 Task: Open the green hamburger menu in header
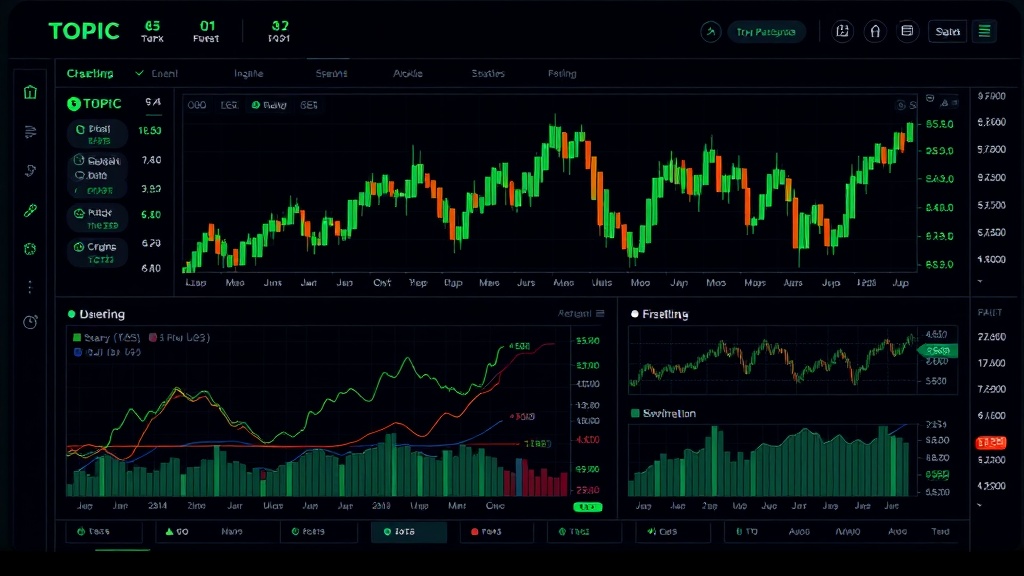984,31
